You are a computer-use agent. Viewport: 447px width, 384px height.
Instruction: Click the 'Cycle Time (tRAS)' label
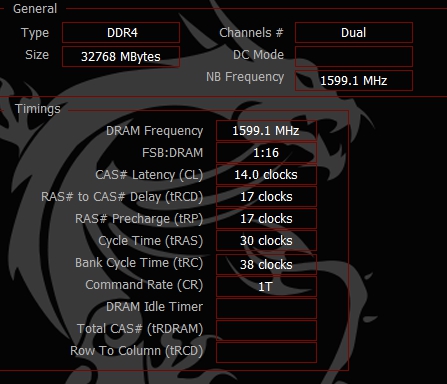tap(151, 241)
